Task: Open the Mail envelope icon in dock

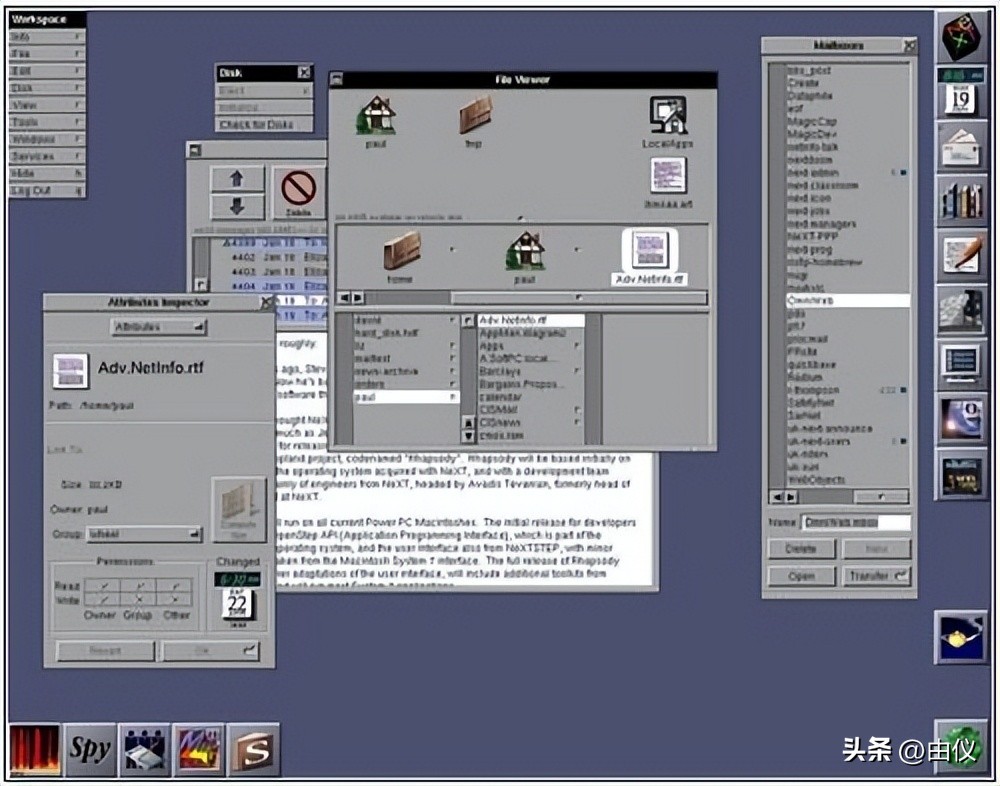Action: tap(961, 146)
